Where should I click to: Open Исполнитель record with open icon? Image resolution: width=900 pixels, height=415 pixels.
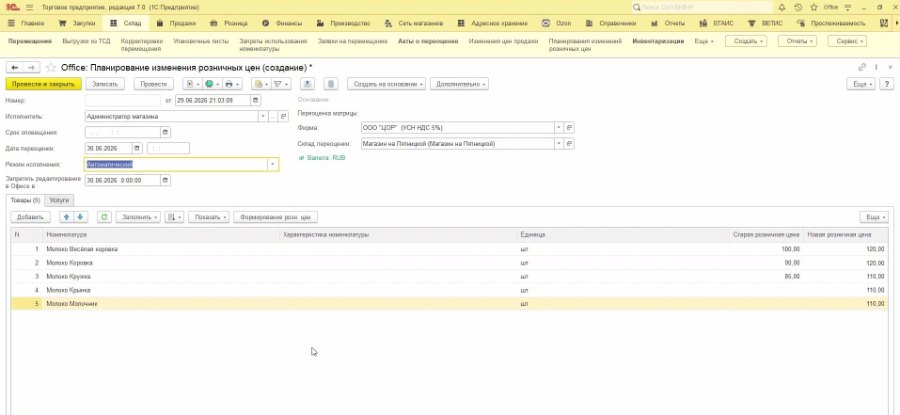coord(284,116)
